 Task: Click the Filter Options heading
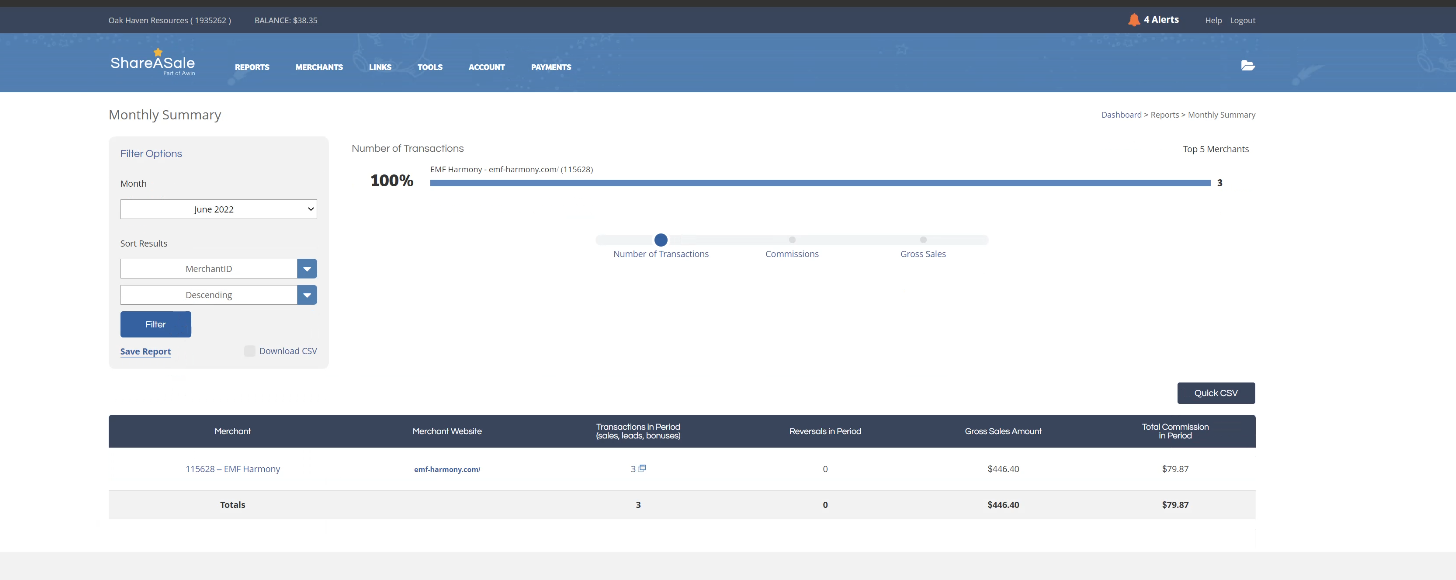(151, 154)
